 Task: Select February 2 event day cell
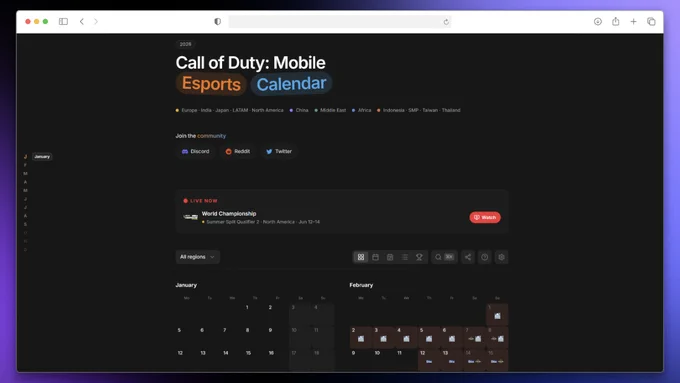coord(361,337)
